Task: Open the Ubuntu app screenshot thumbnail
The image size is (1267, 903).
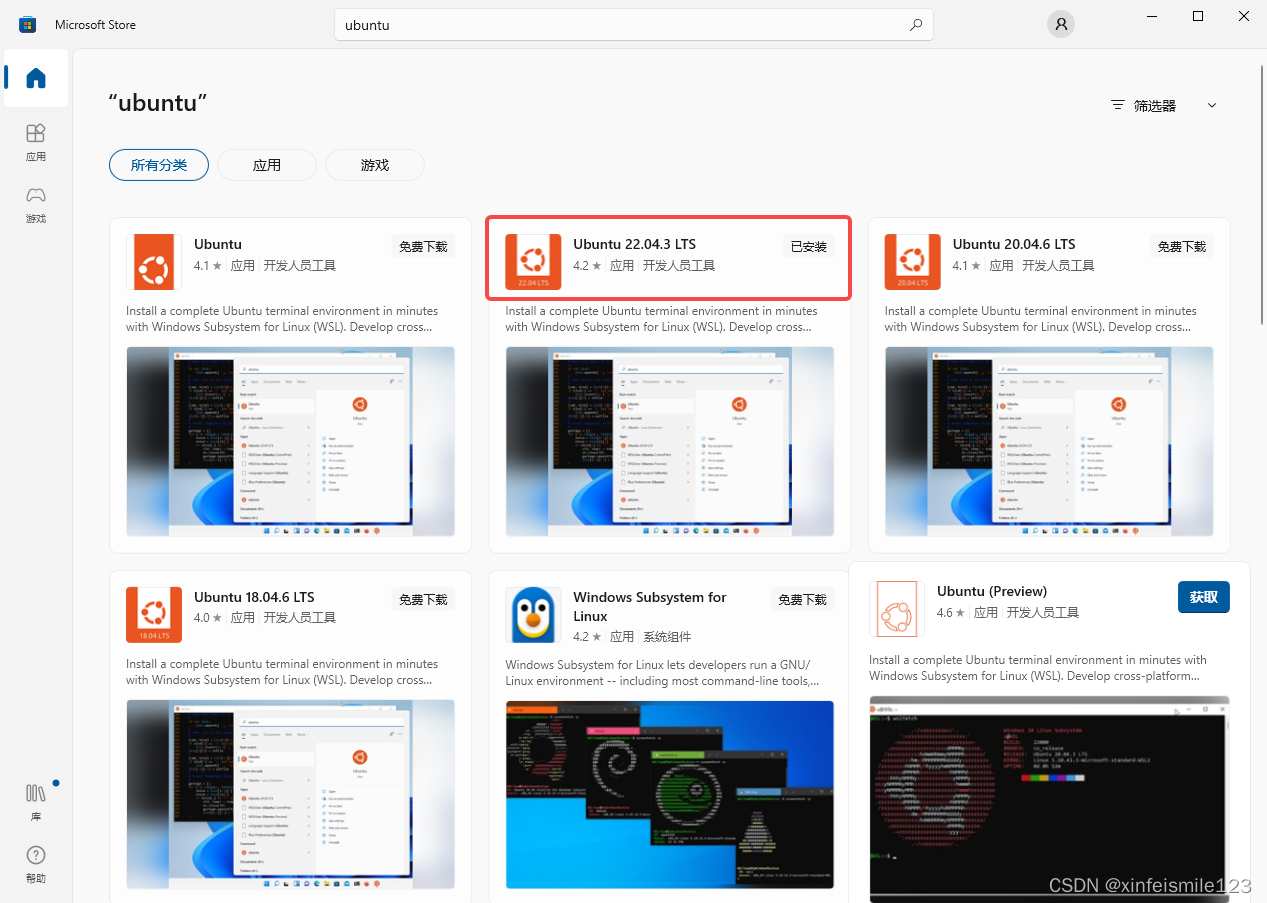Action: (290, 441)
